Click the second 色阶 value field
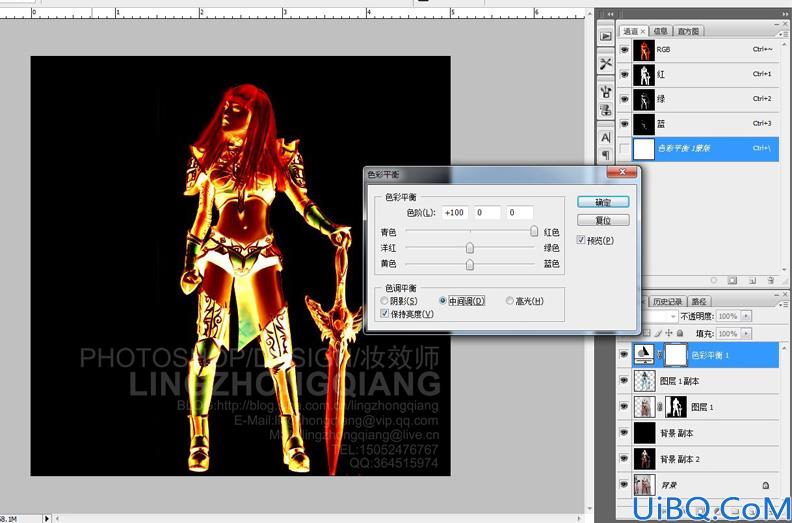The image size is (792, 523). [487, 213]
